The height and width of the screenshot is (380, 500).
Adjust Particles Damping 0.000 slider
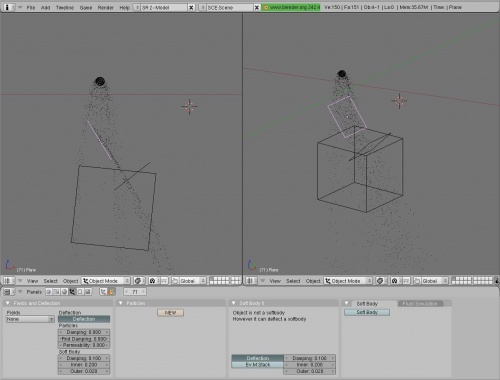[x=84, y=332]
